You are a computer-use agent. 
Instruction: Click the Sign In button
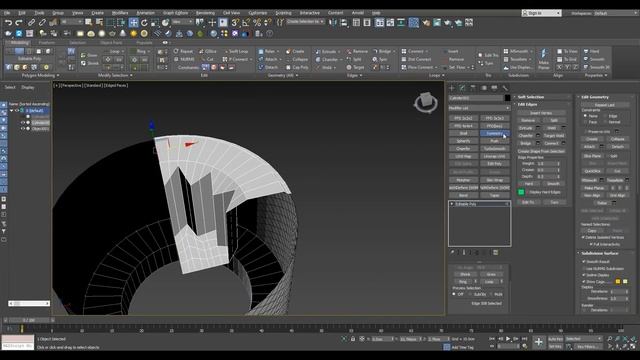[541, 13]
